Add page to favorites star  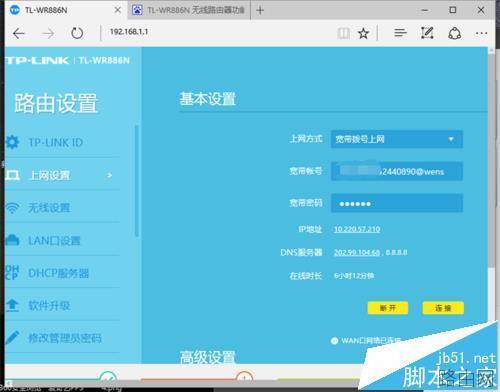click(363, 33)
